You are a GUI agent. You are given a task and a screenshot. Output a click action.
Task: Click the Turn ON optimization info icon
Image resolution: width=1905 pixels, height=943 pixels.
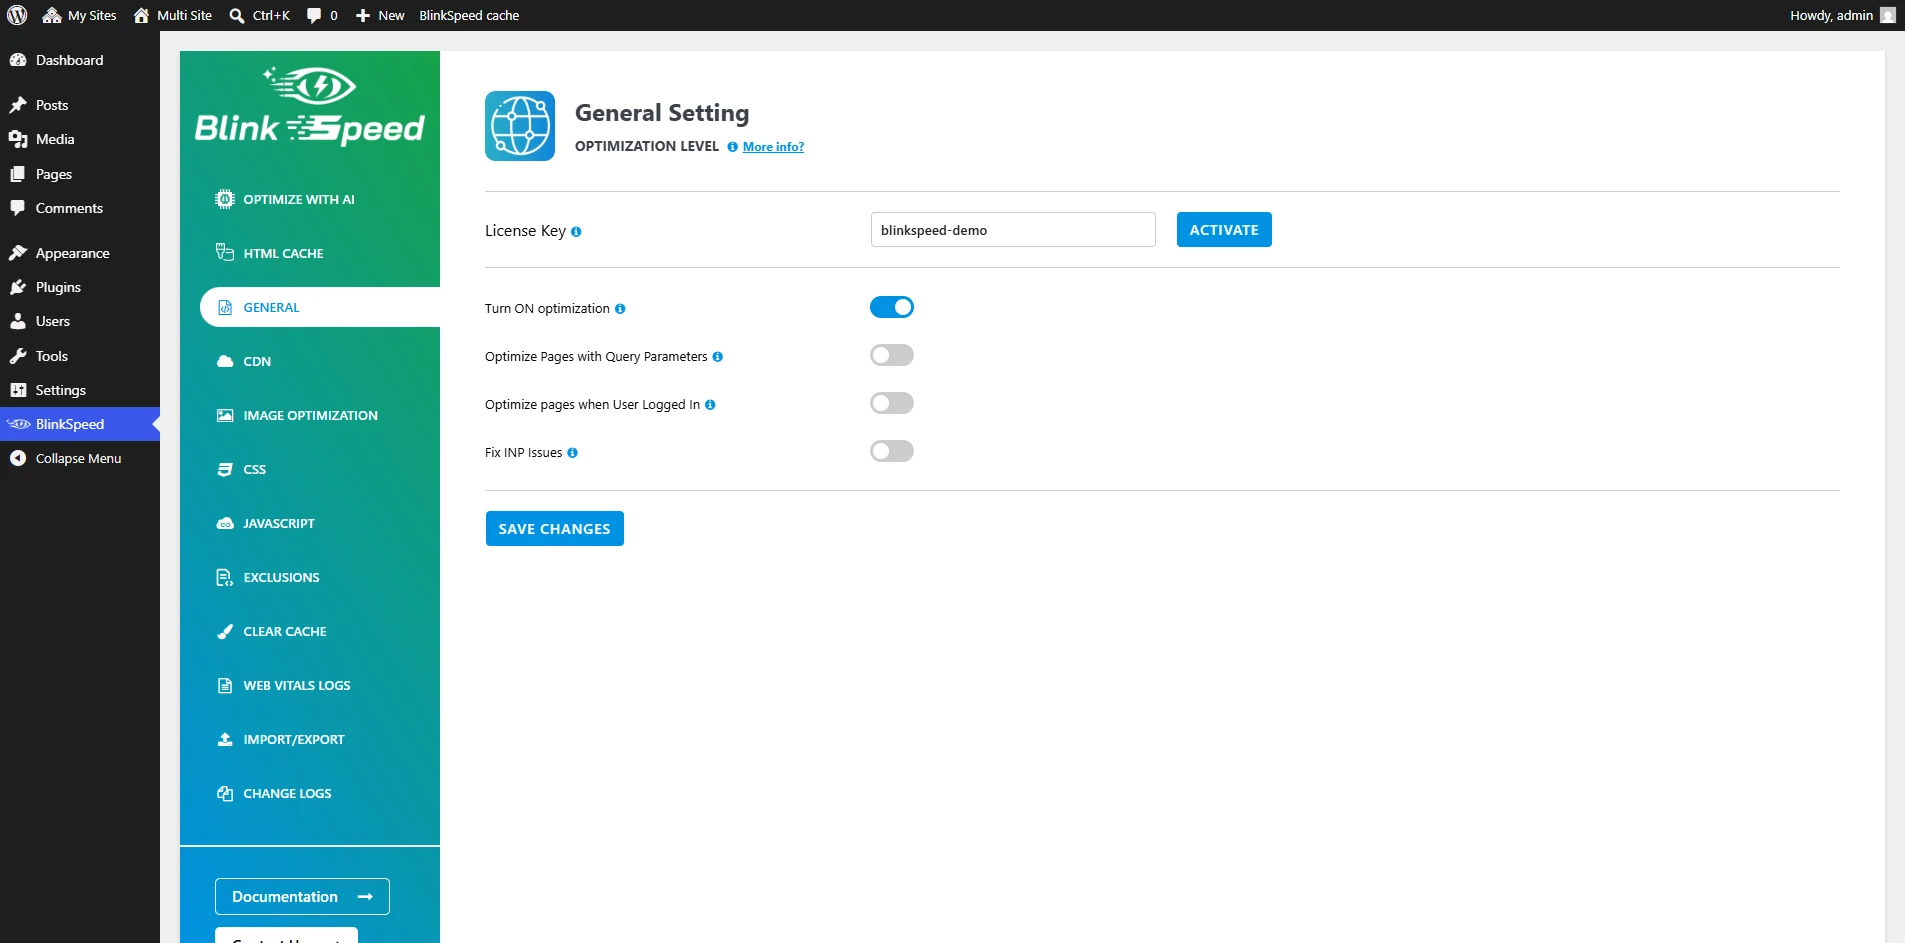coord(620,309)
